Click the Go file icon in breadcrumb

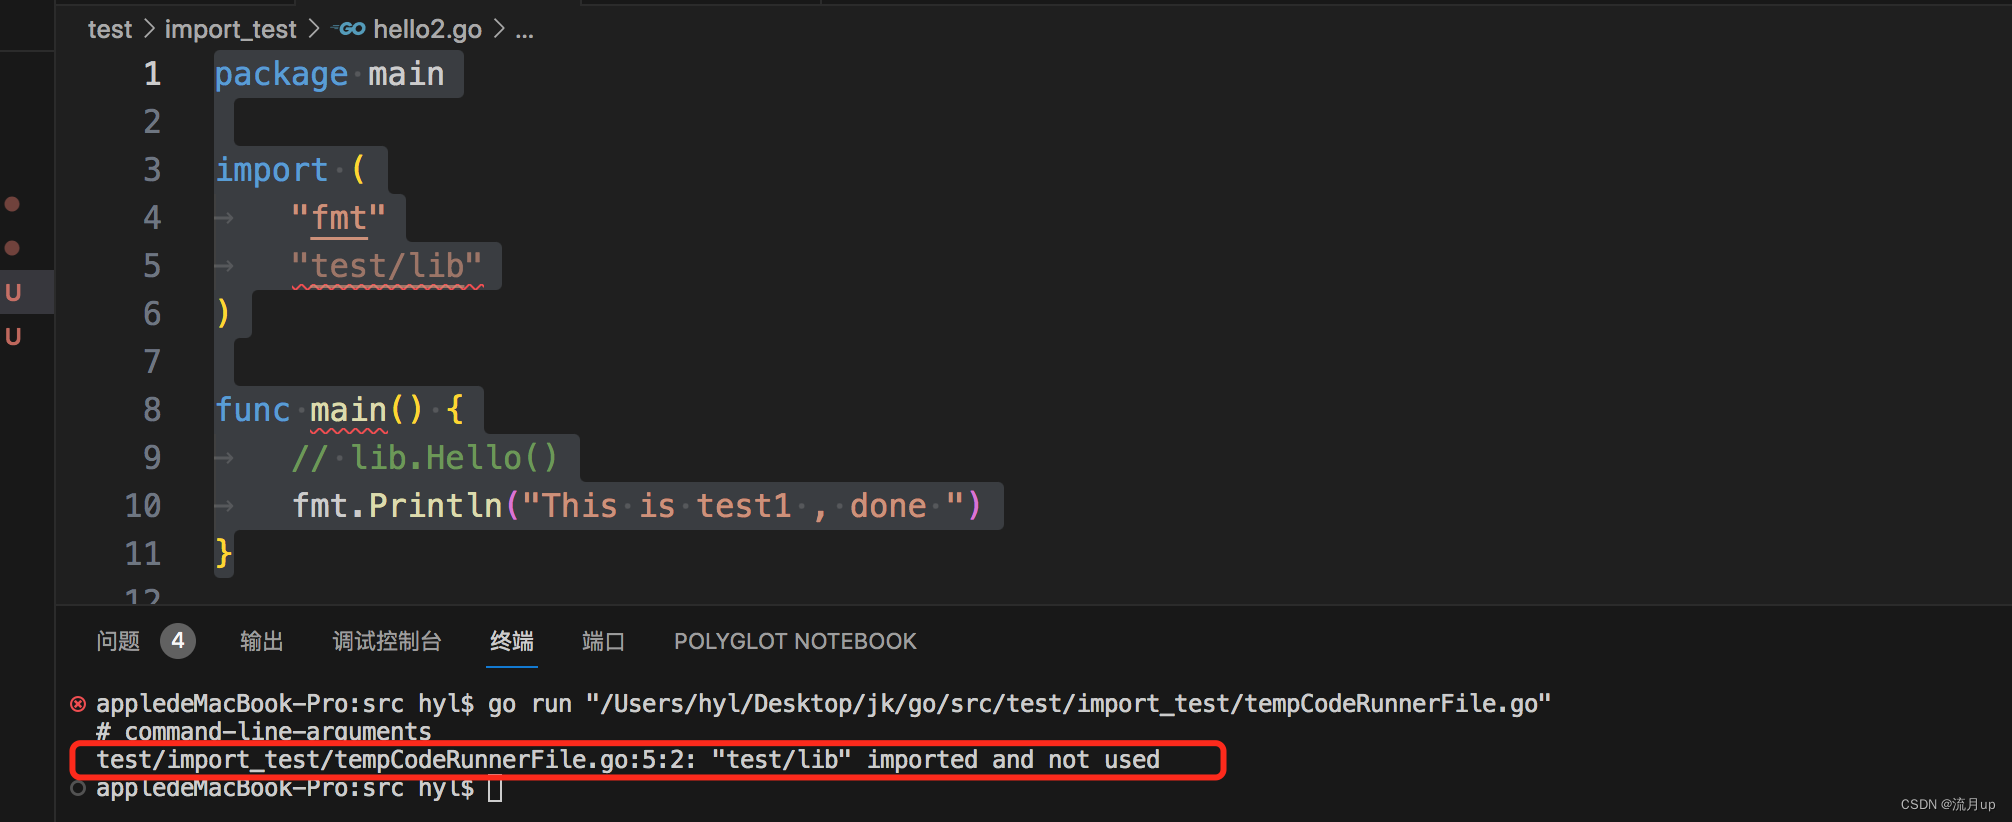pos(350,29)
